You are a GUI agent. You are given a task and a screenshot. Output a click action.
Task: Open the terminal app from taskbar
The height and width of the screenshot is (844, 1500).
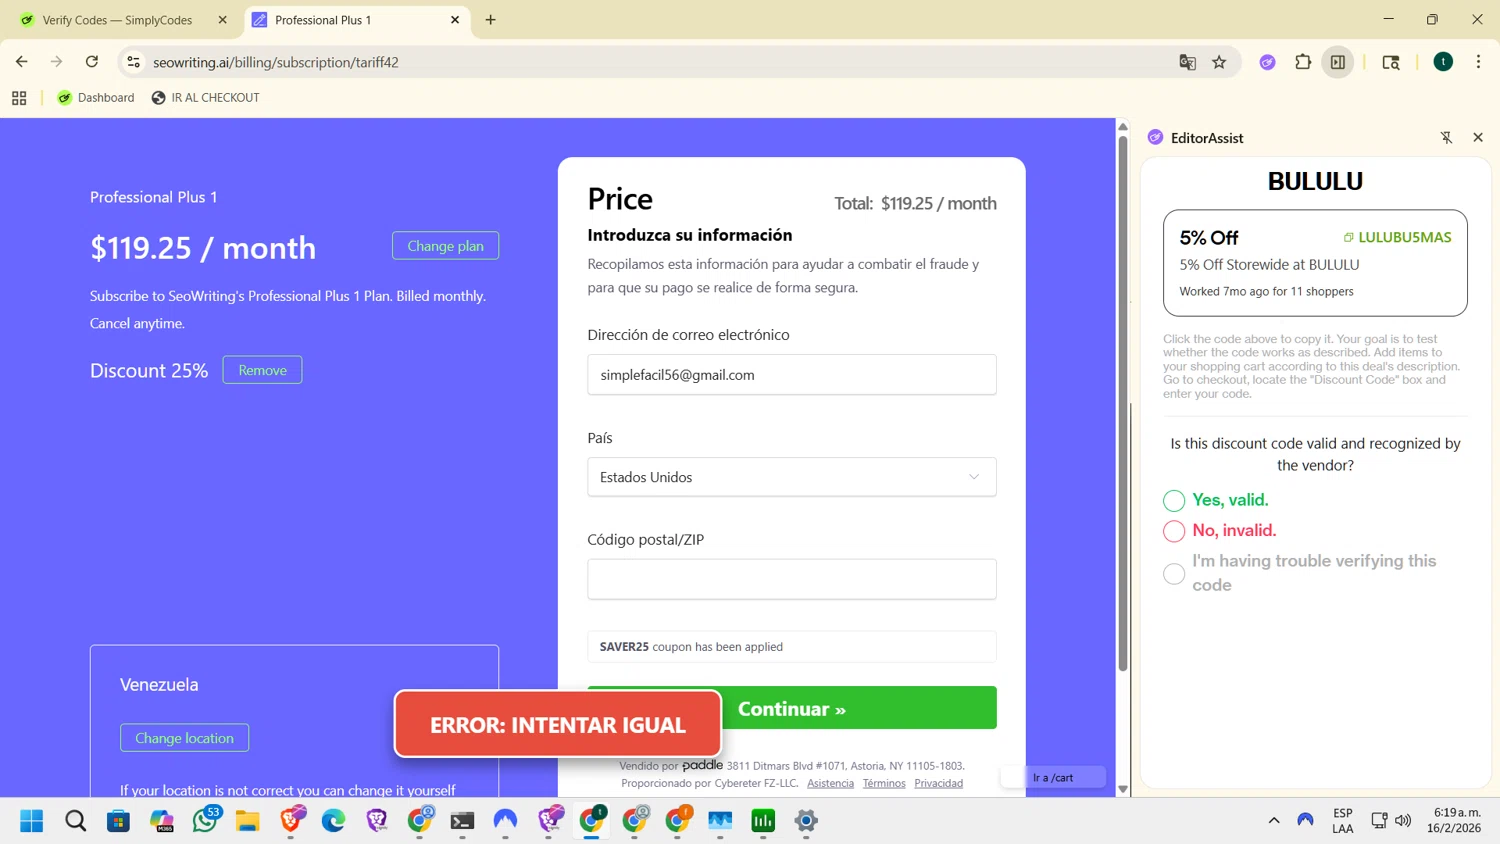(x=462, y=821)
